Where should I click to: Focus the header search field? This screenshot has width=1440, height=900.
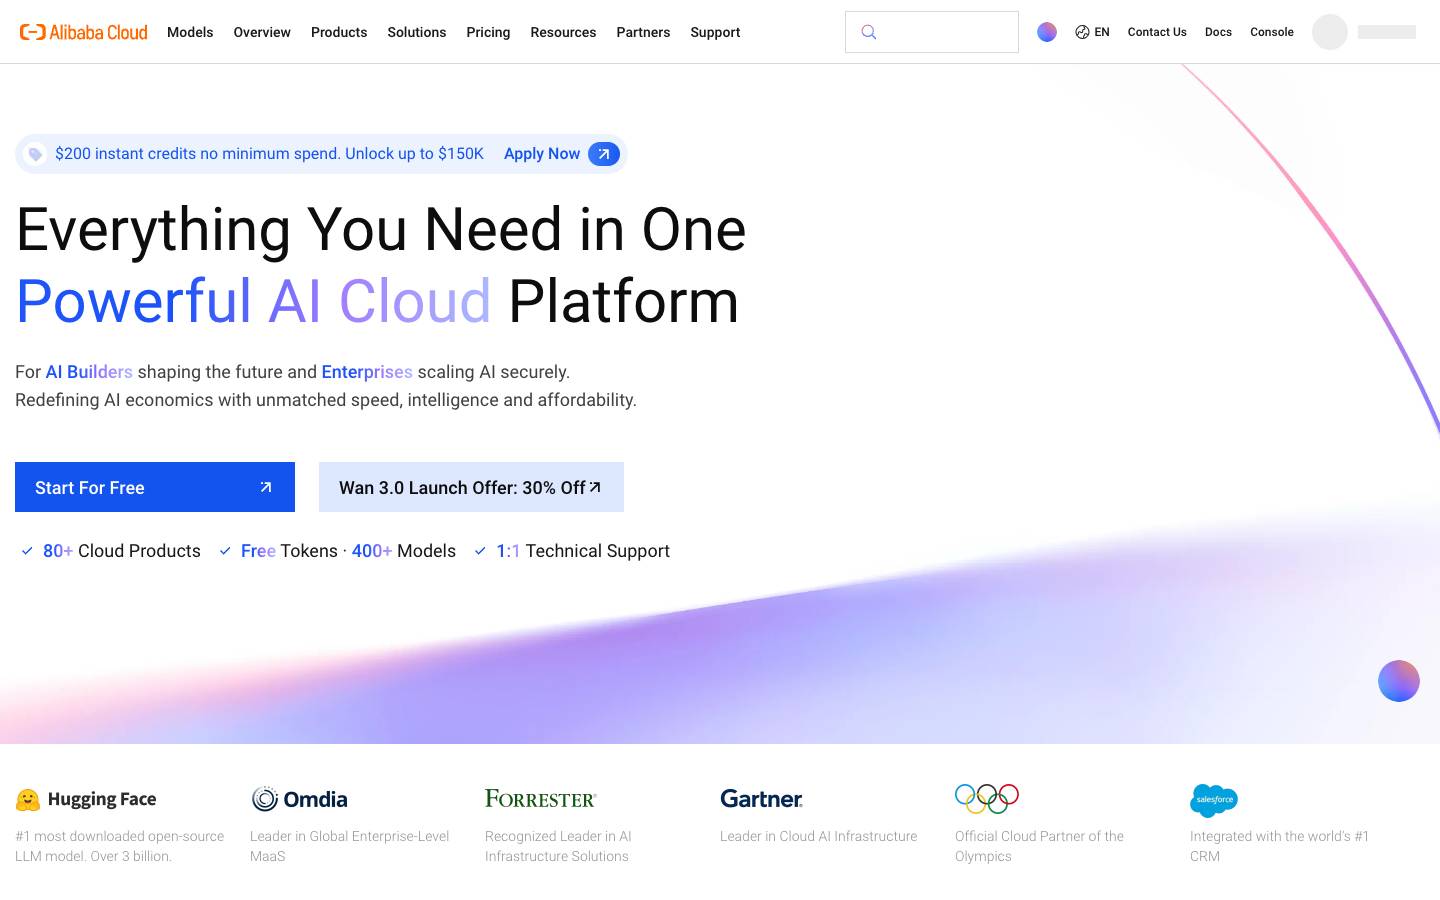pos(932,32)
